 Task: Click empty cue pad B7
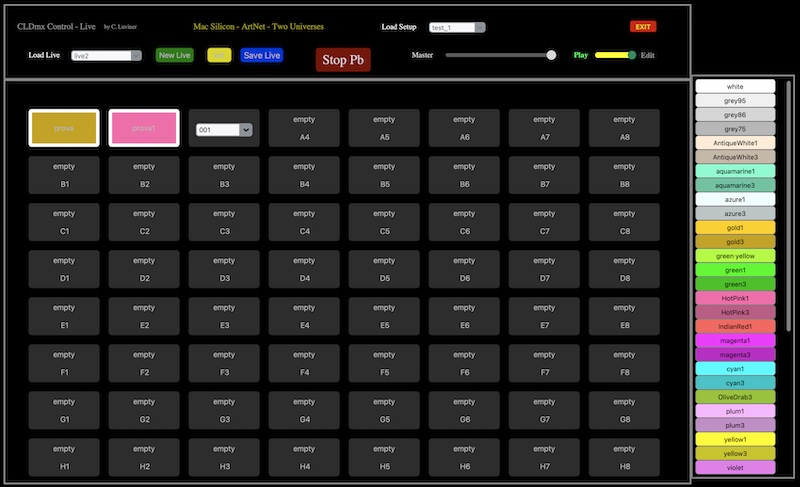point(544,175)
